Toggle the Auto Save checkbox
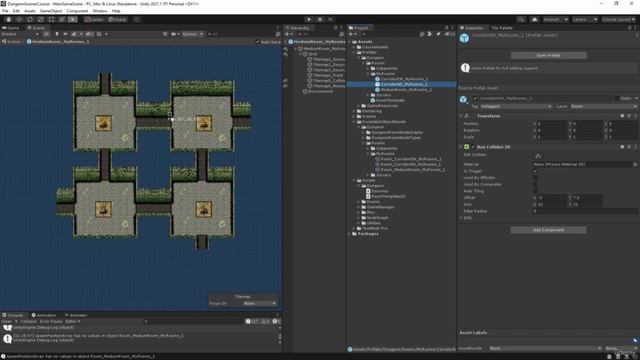640x360 pixels. pyautogui.click(x=258, y=42)
